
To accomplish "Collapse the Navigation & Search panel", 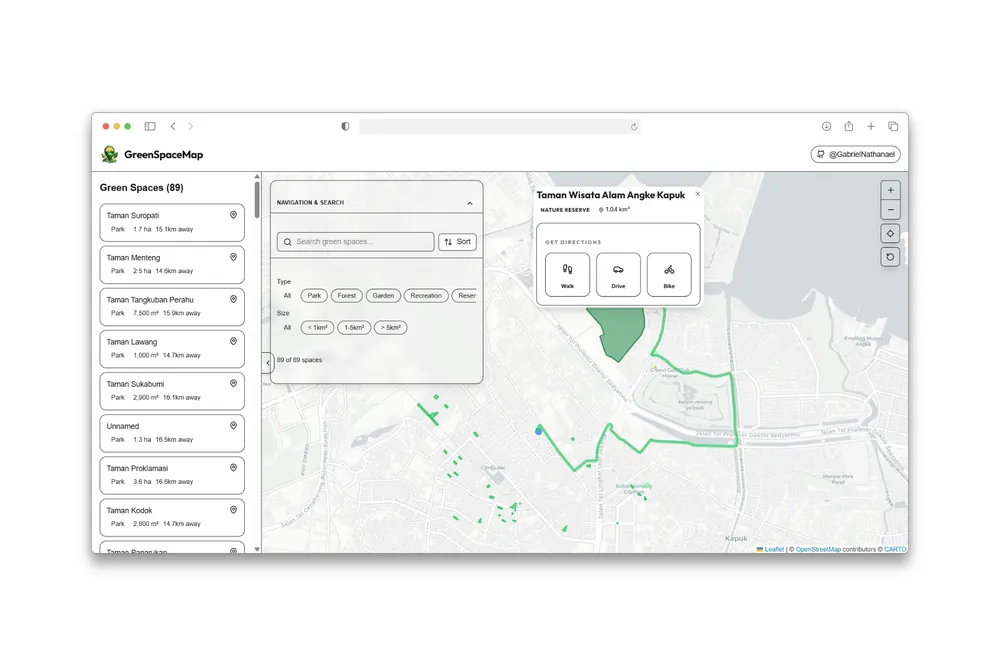I will click(x=470, y=203).
